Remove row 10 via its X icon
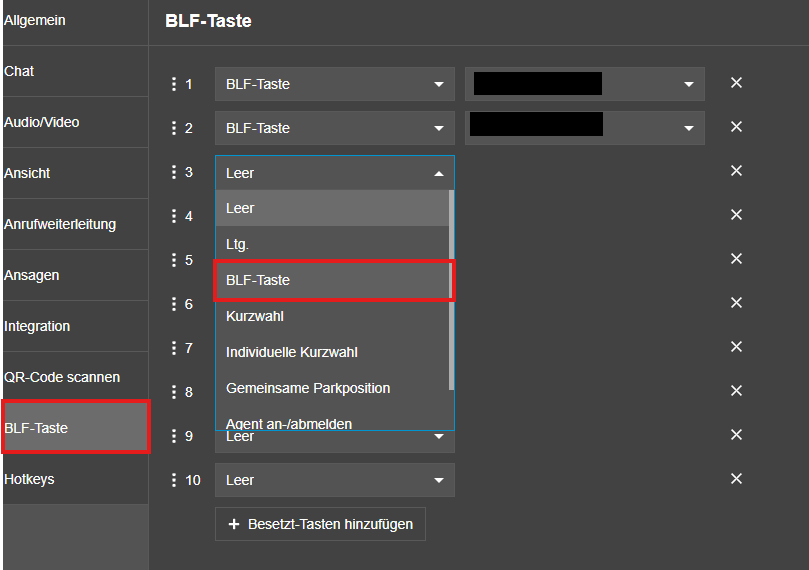Image resolution: width=809 pixels, height=570 pixels. [736, 479]
